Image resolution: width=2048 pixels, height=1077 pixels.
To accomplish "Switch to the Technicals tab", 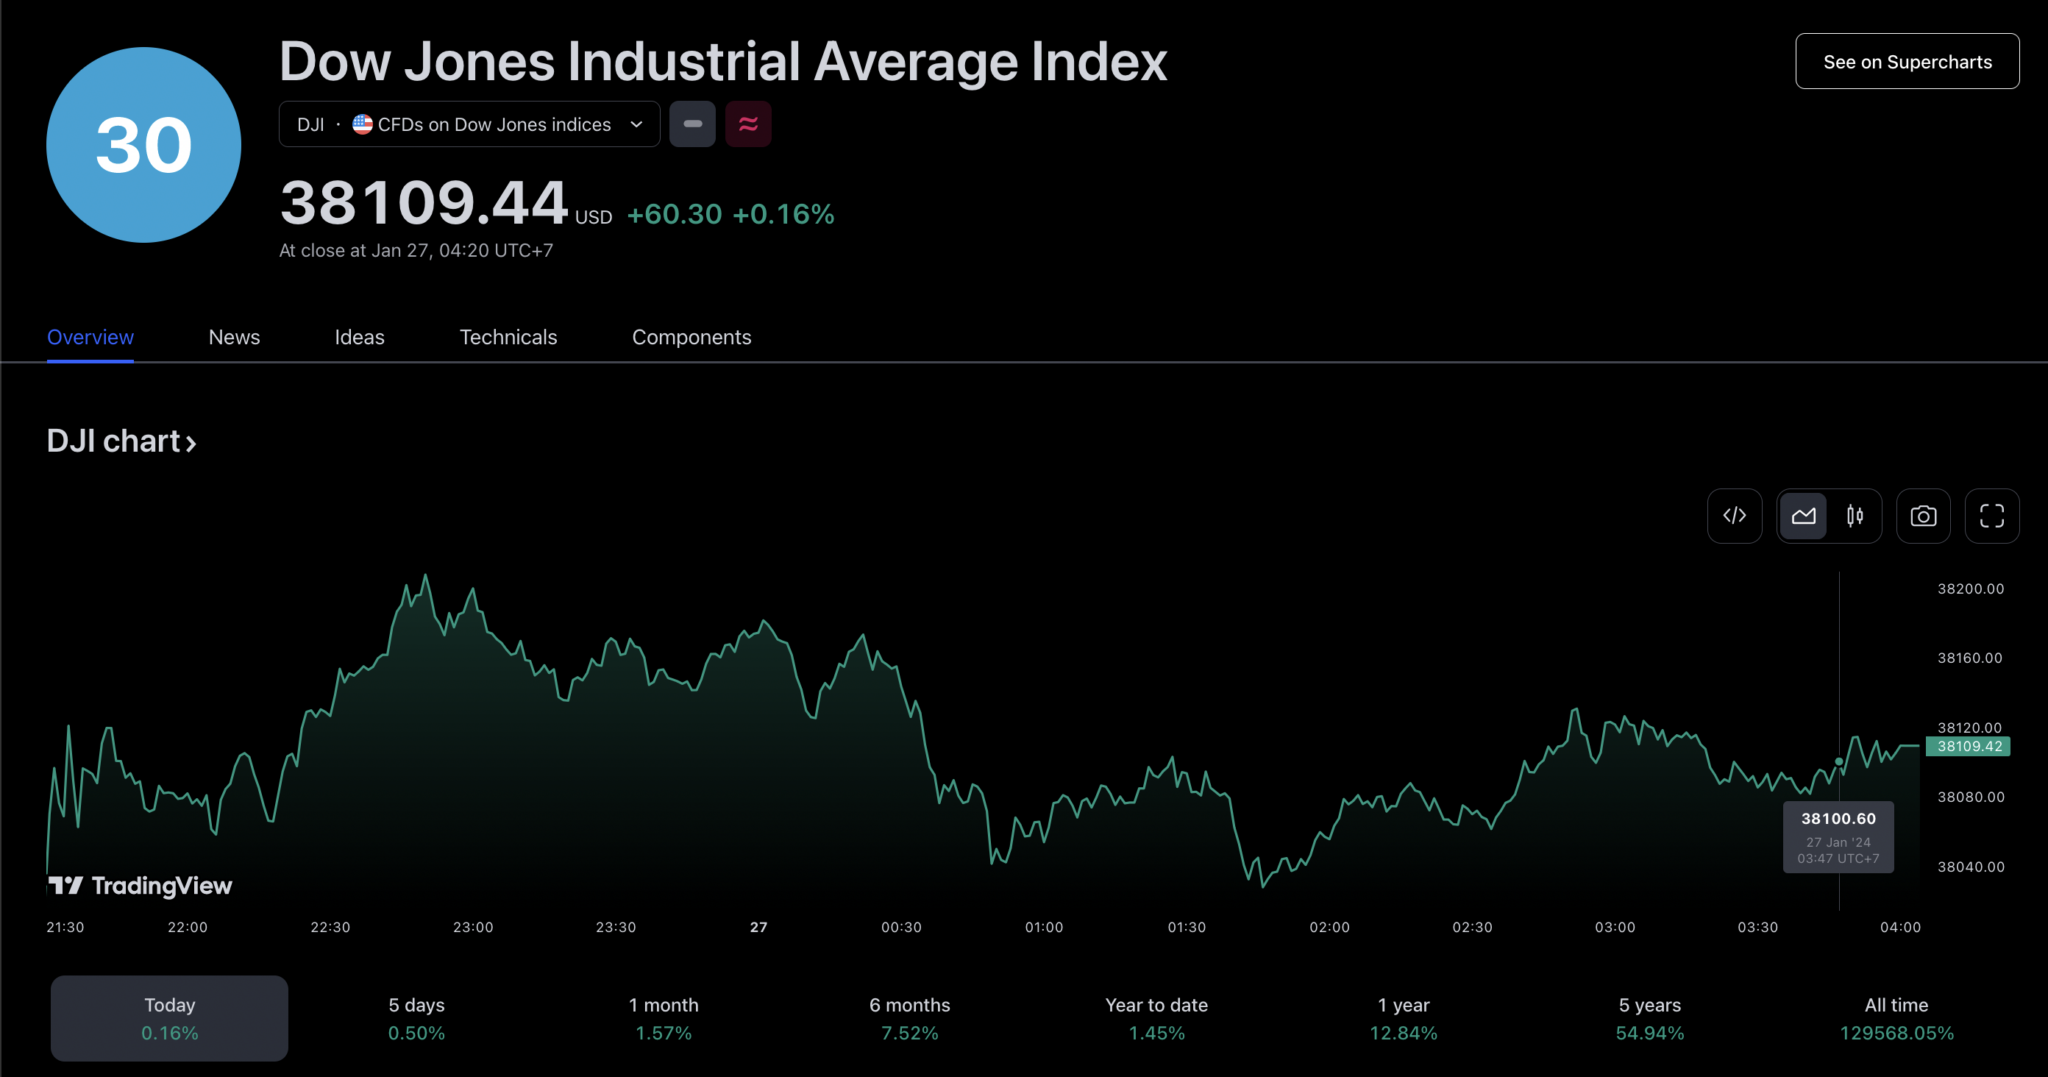I will [508, 337].
